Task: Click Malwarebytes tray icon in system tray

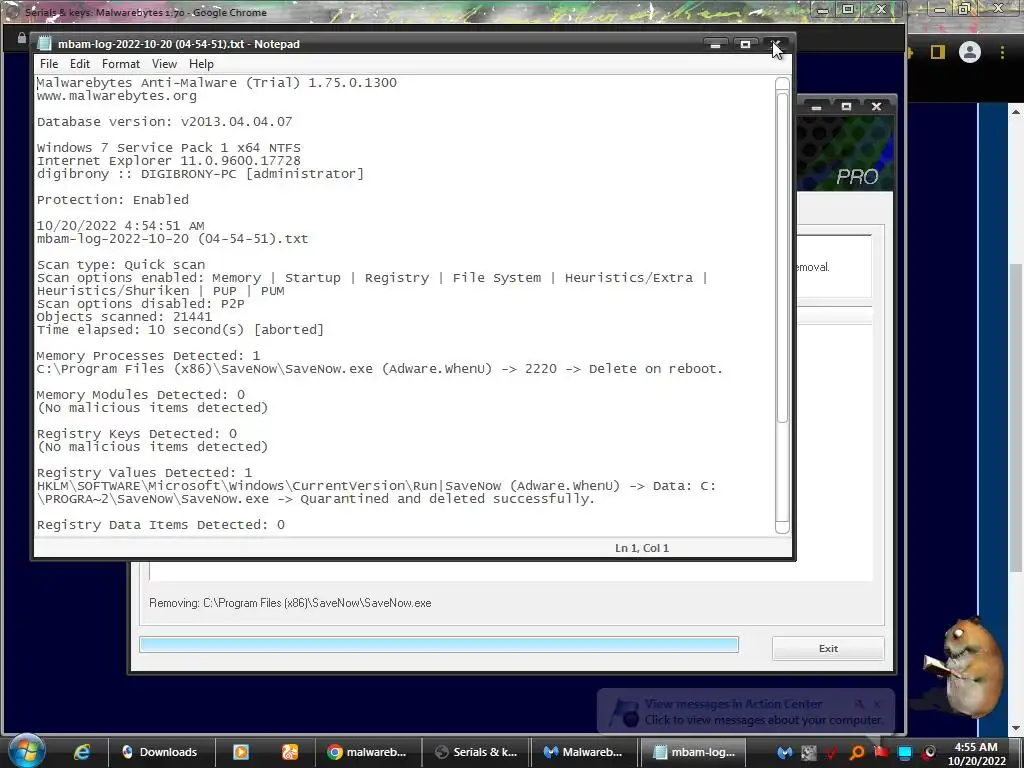Action: coord(784,752)
